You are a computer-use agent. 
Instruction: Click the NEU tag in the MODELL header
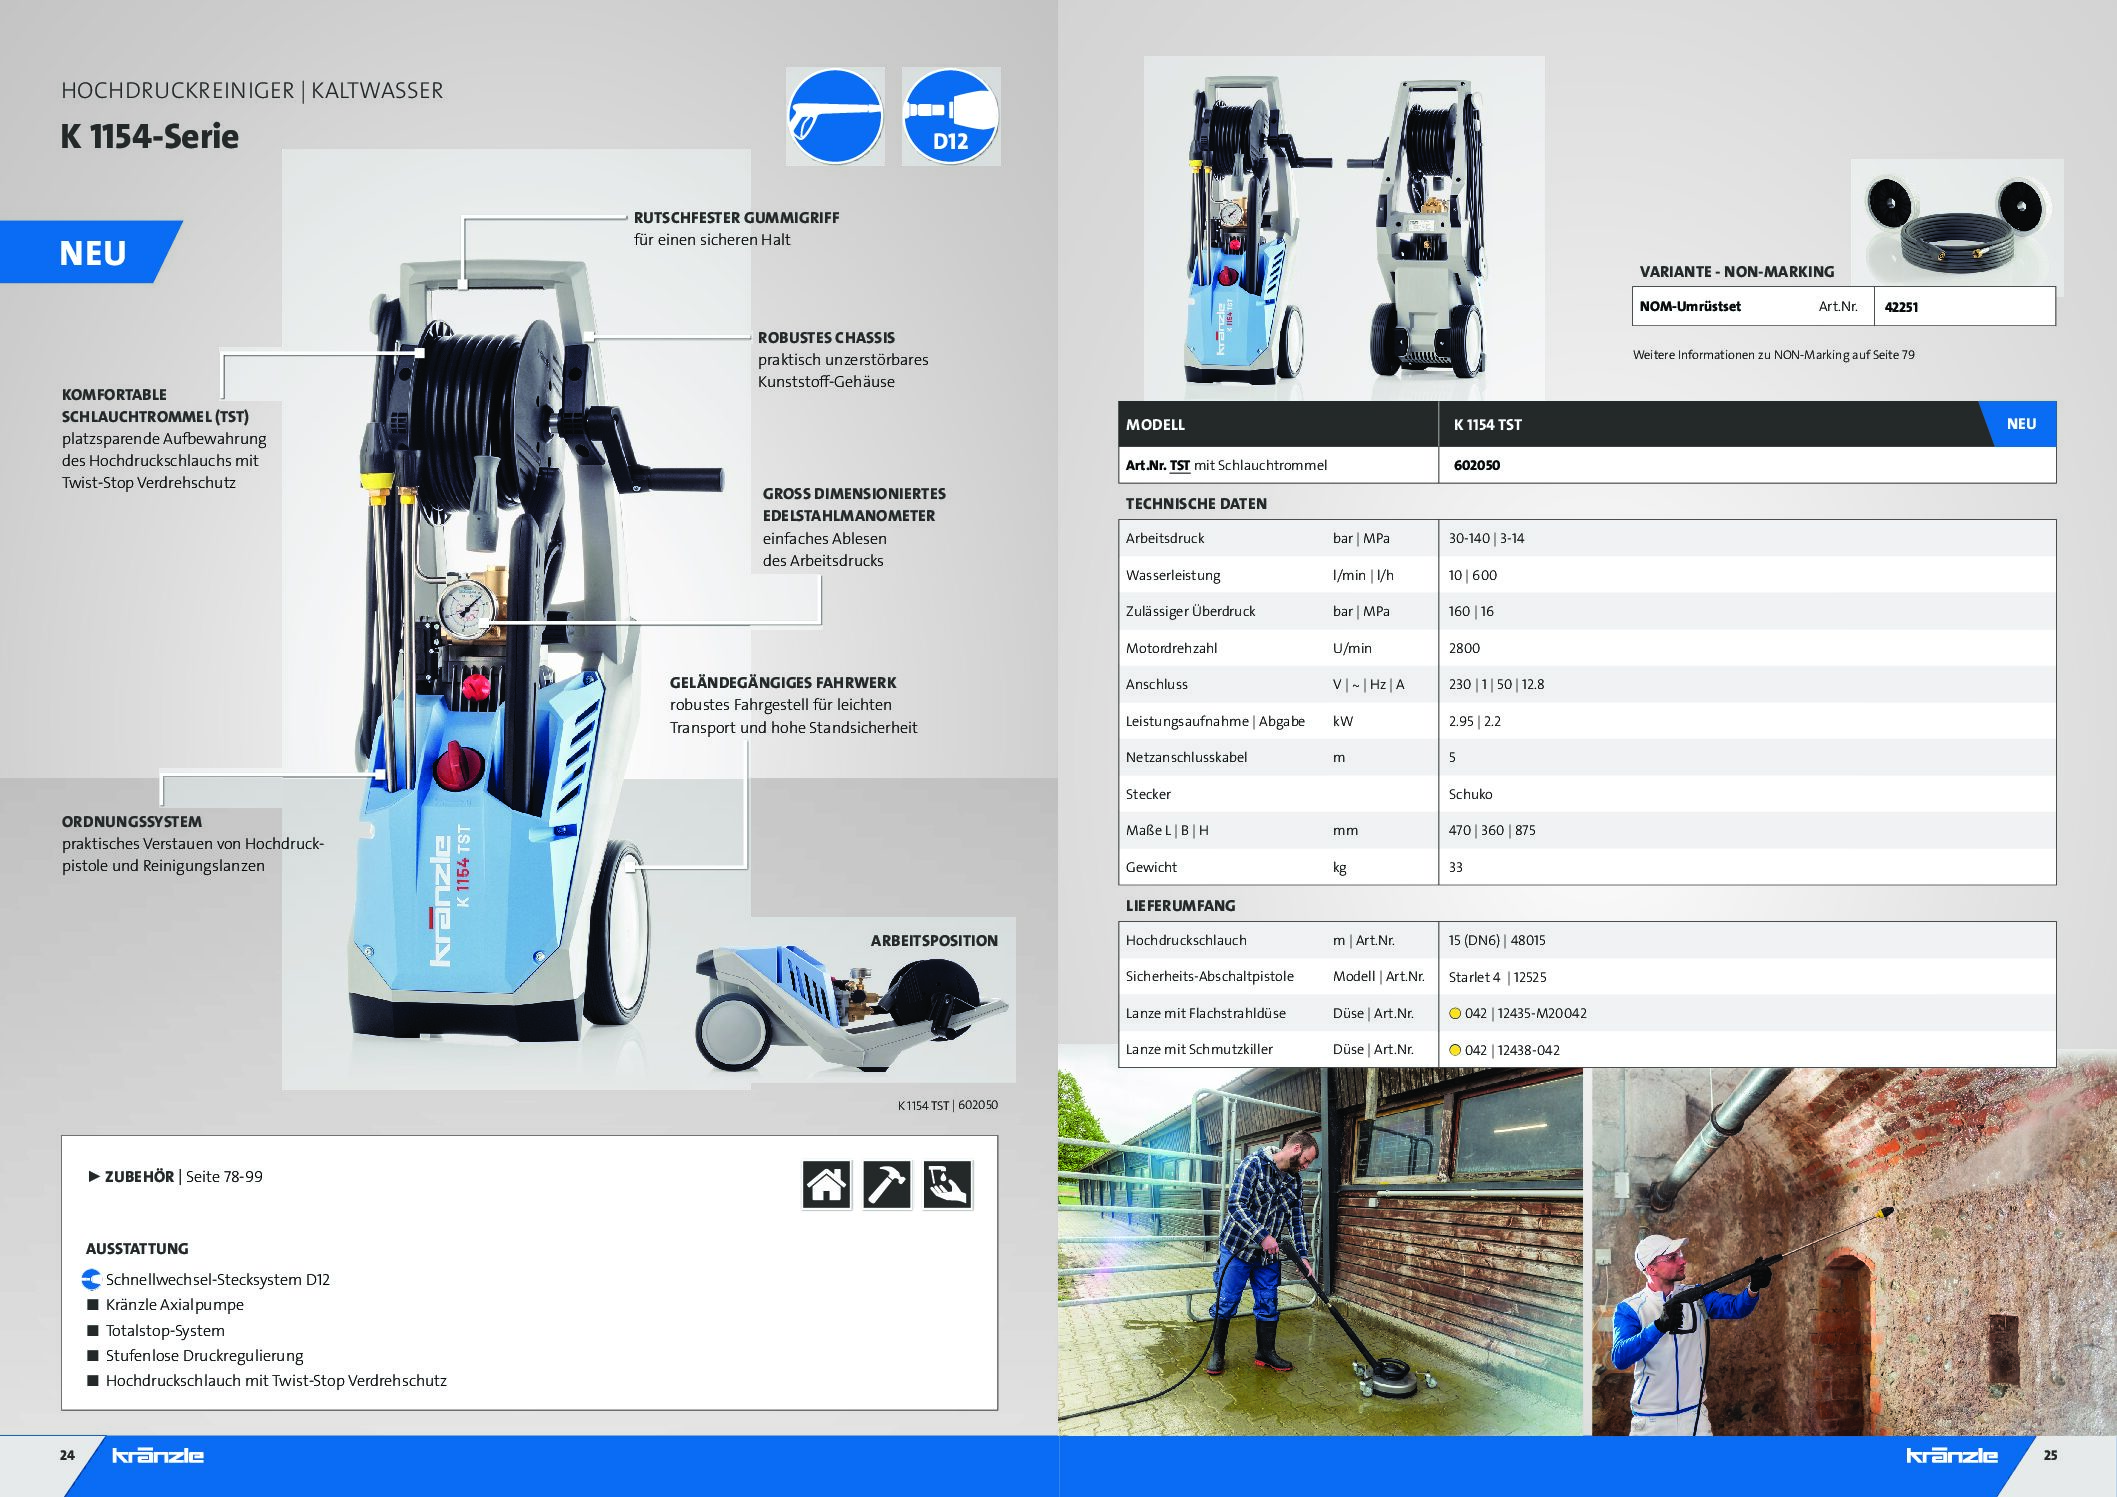click(x=2021, y=424)
